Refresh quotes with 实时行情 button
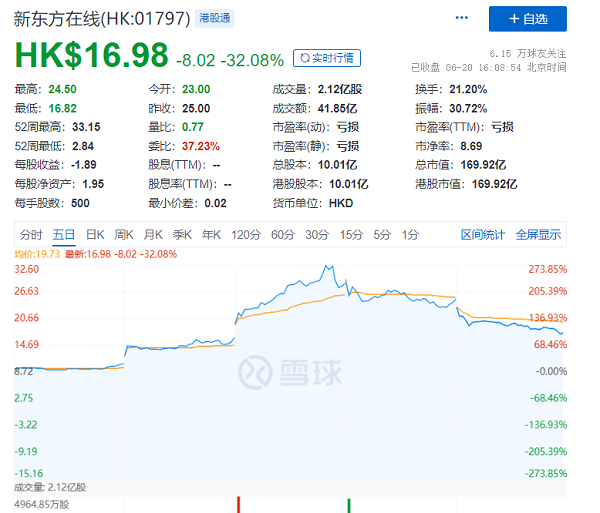 click(327, 58)
